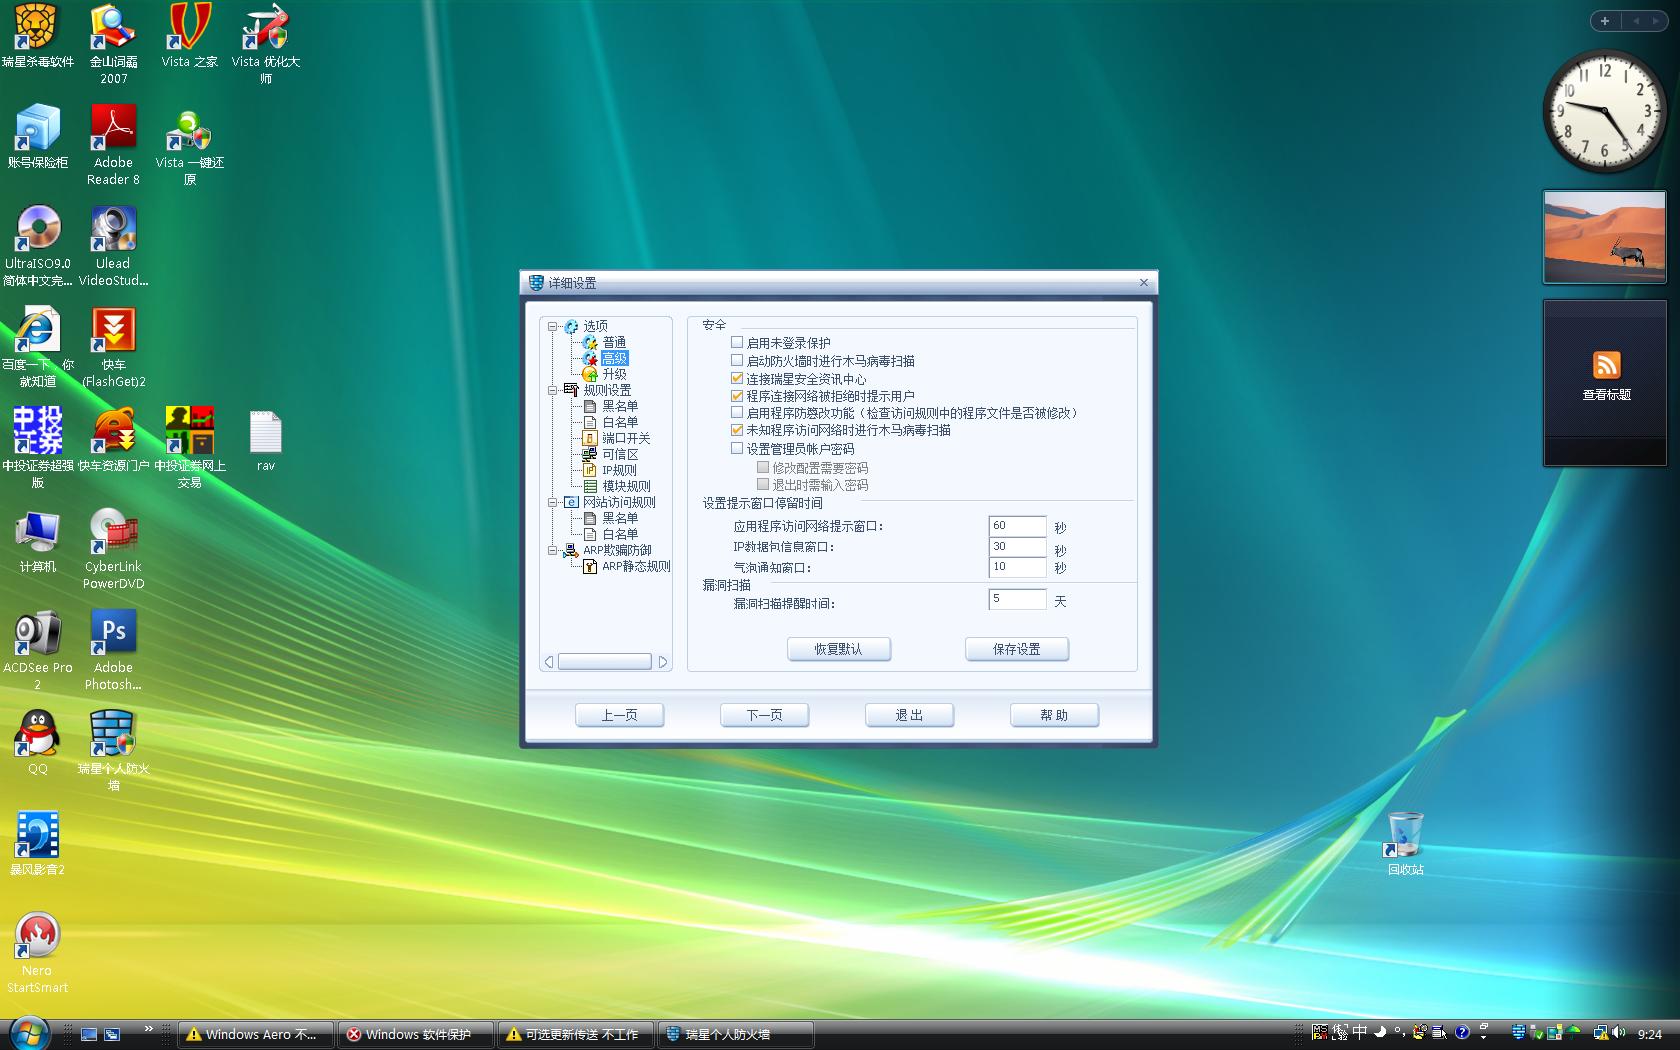Enable the 启用未登录保护 checkbox
The image size is (1680, 1050).
click(x=737, y=343)
